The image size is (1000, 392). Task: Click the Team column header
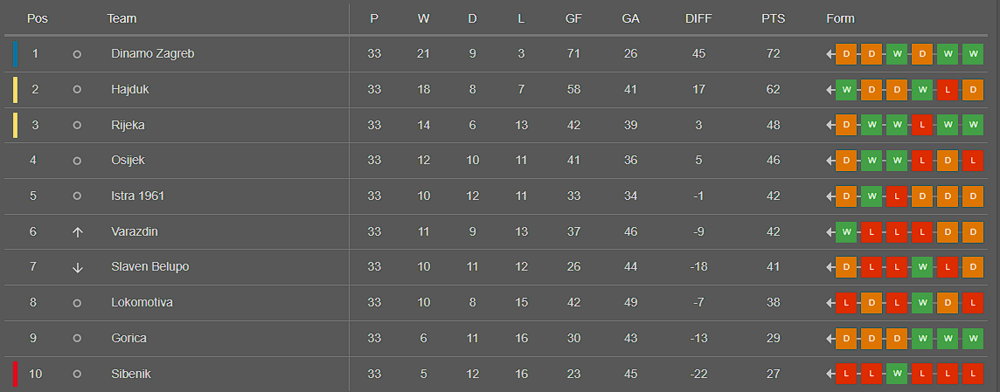(122, 19)
